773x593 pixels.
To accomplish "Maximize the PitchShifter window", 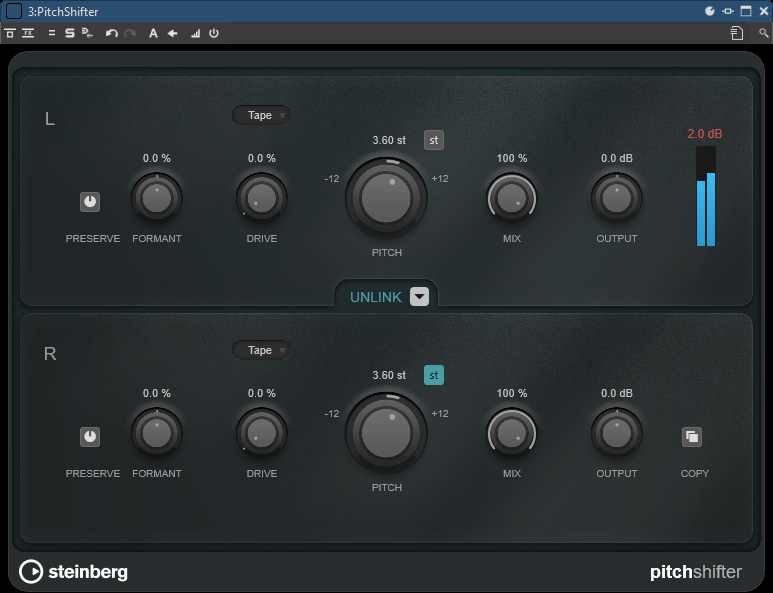I will coord(746,11).
